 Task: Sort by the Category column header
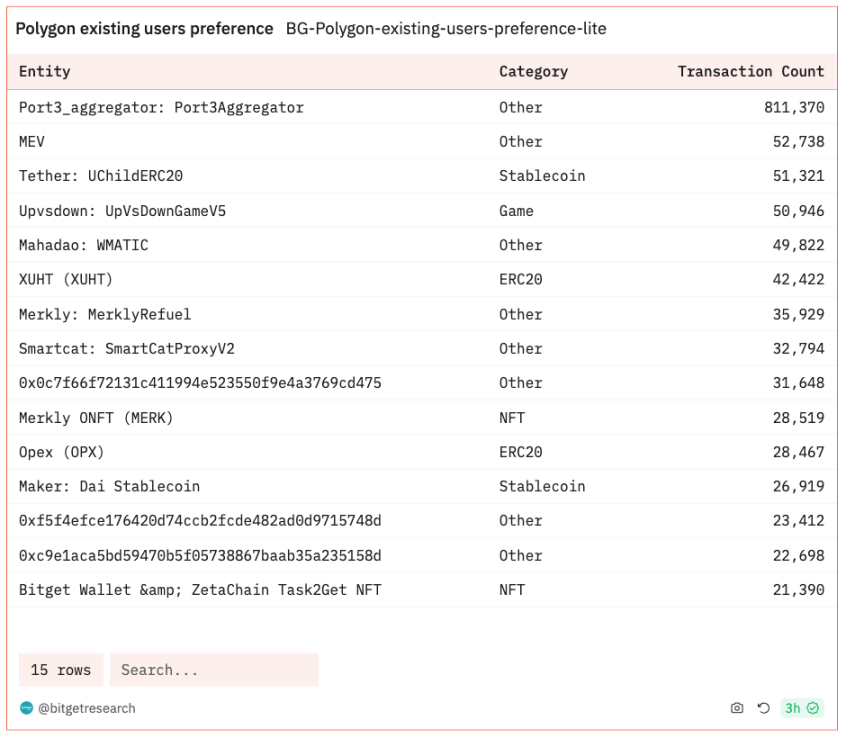533,72
